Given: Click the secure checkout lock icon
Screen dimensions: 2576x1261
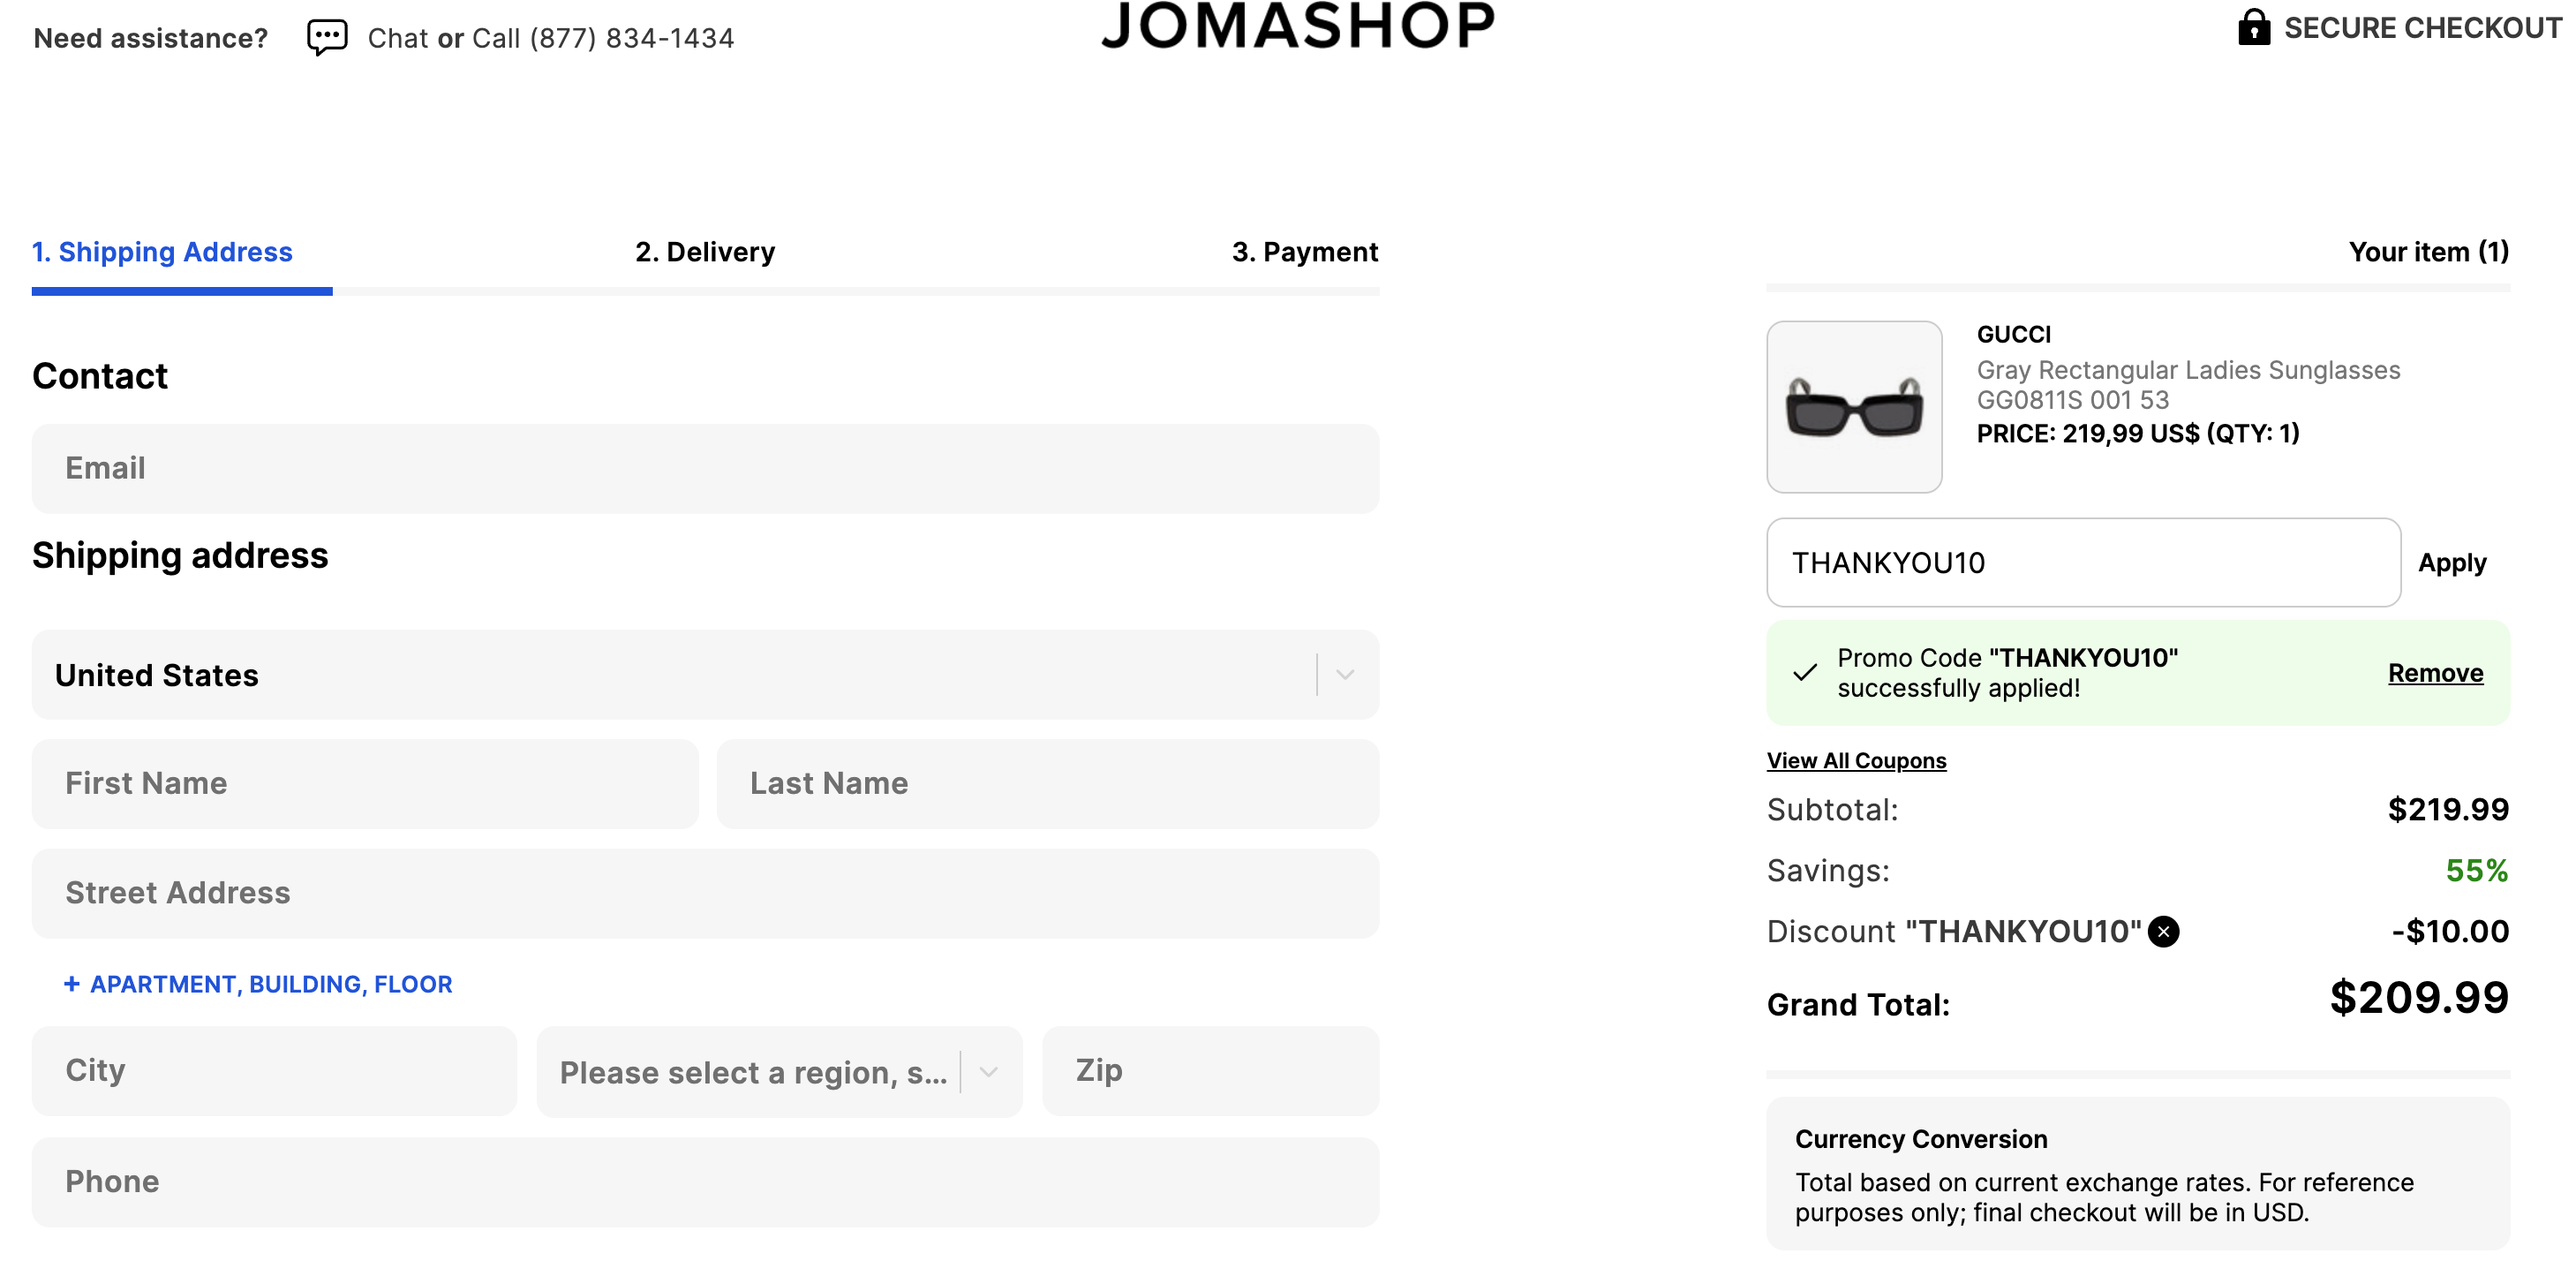Looking at the screenshot, I should coord(2253,27).
